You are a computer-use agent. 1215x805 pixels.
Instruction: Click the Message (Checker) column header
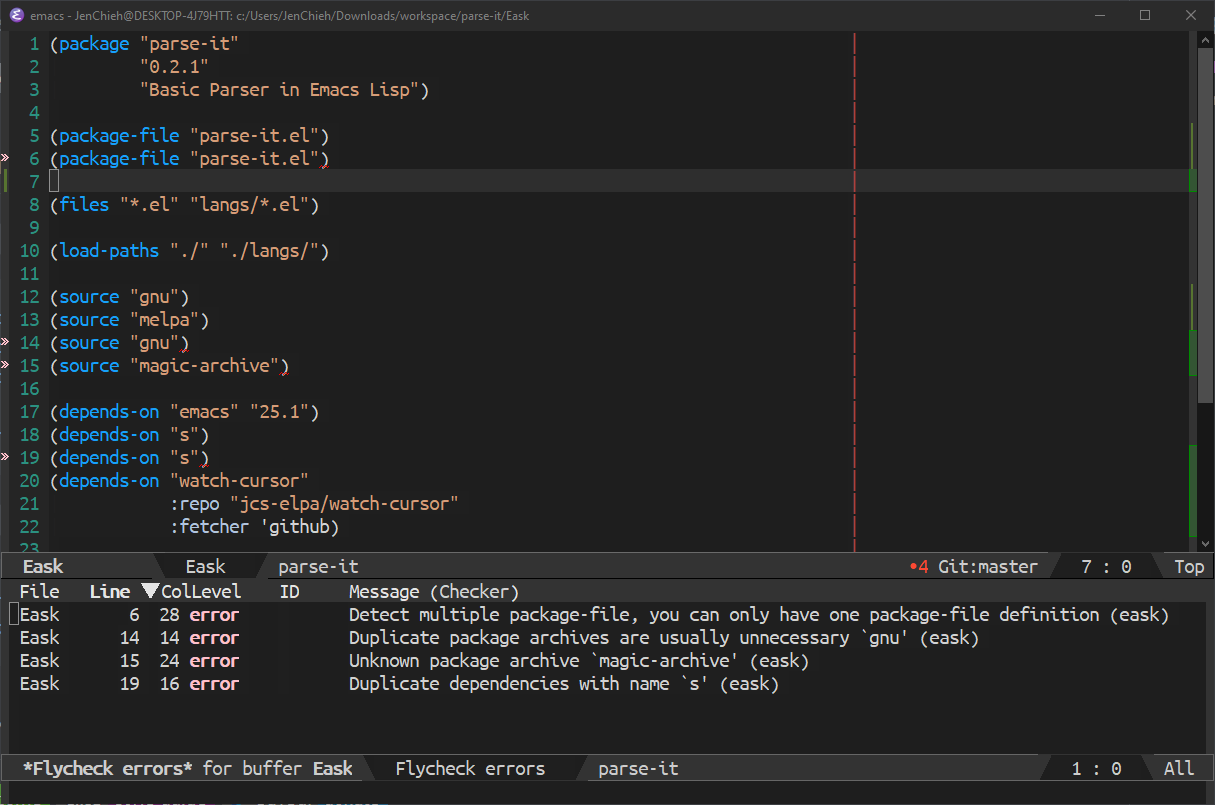click(434, 591)
